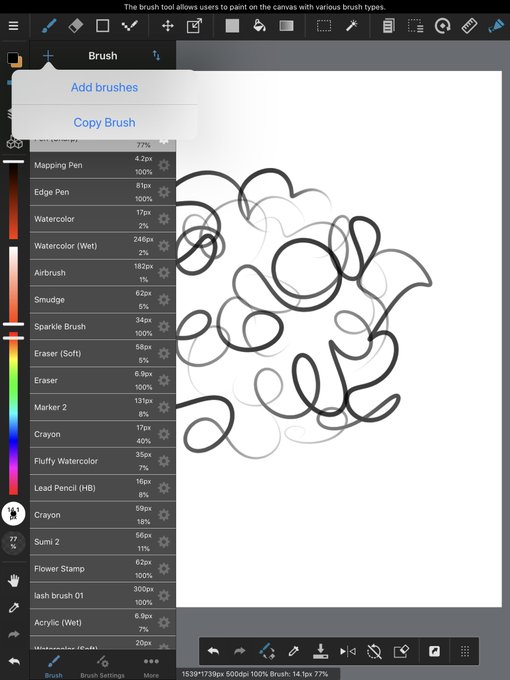Toggle brush/eraser switch in bottom toolbar
This screenshot has height=680, width=510.
click(267, 651)
